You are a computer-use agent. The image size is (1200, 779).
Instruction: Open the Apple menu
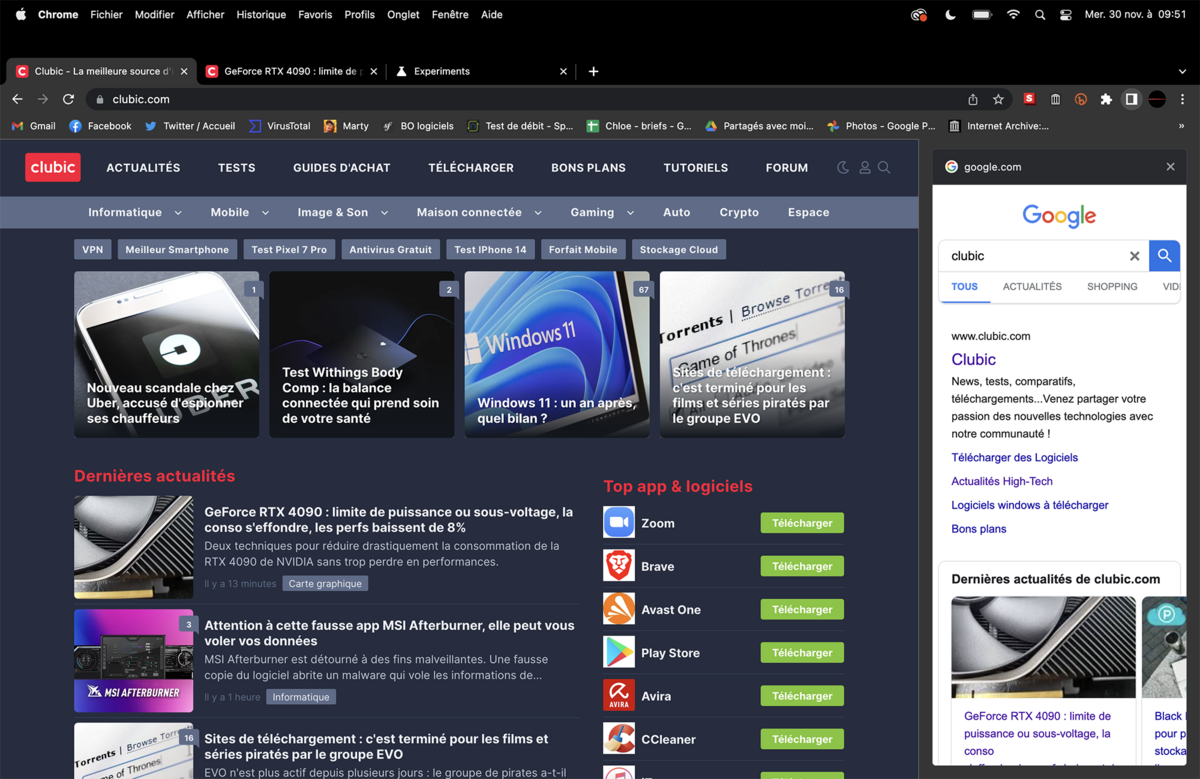(x=20, y=15)
